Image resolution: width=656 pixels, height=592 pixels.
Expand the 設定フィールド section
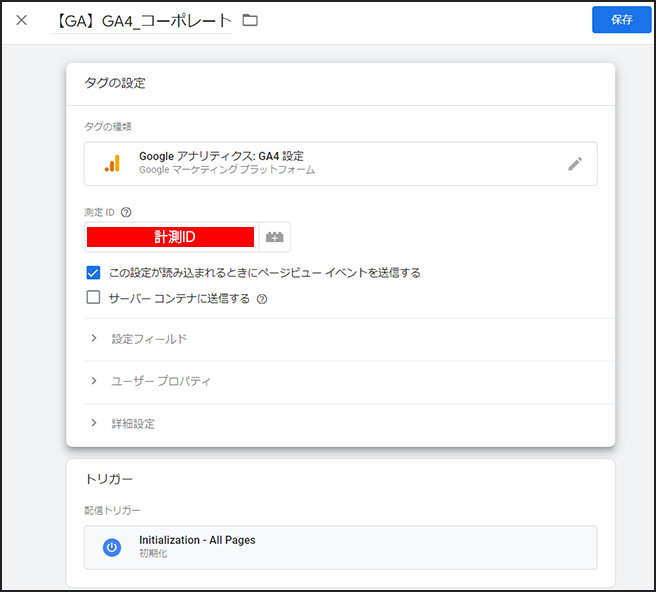[x=349, y=339]
